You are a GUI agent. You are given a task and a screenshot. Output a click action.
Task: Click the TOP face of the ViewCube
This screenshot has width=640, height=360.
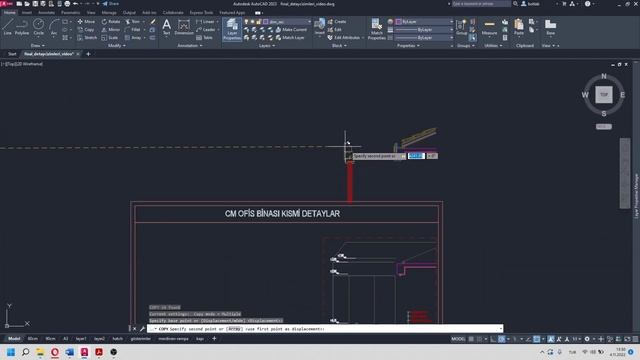604,95
